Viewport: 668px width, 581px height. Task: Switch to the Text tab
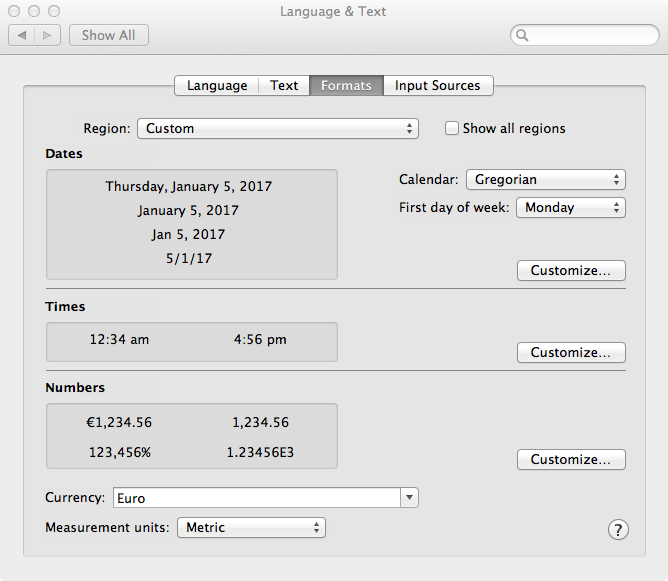click(x=284, y=86)
